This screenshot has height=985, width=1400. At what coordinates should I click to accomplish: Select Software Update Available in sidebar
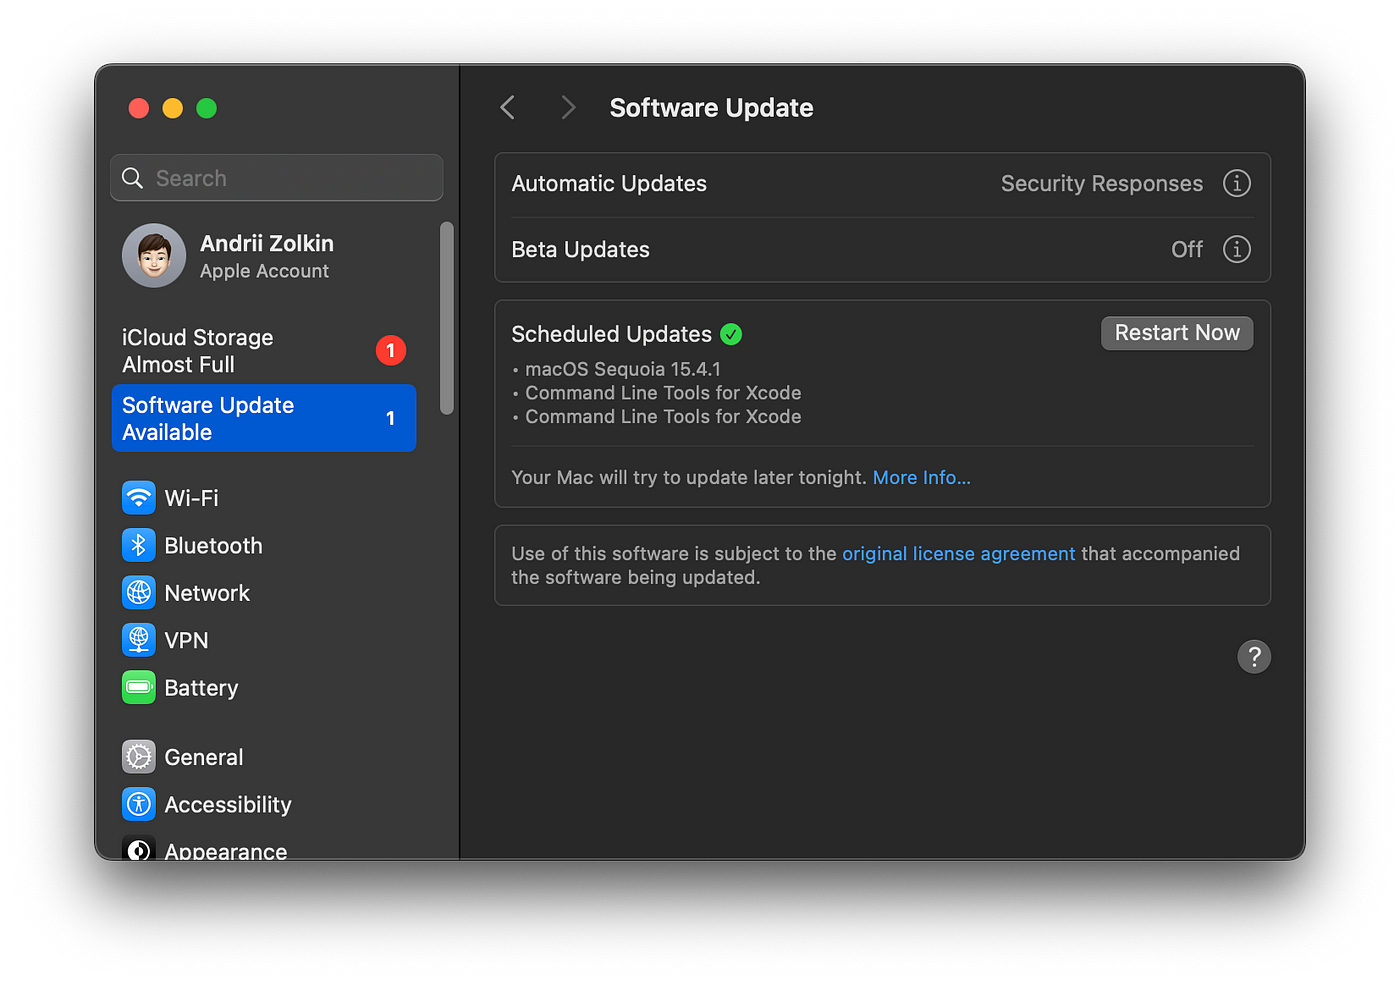(264, 418)
